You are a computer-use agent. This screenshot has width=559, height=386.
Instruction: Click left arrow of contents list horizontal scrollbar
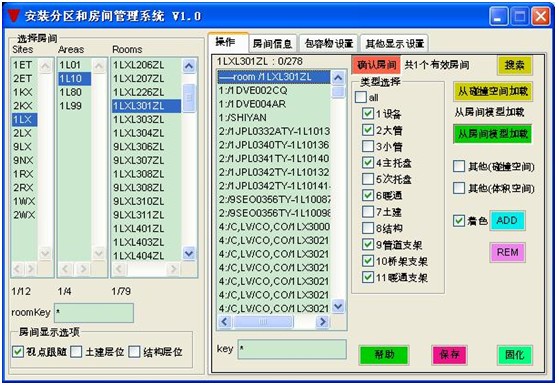pos(224,322)
